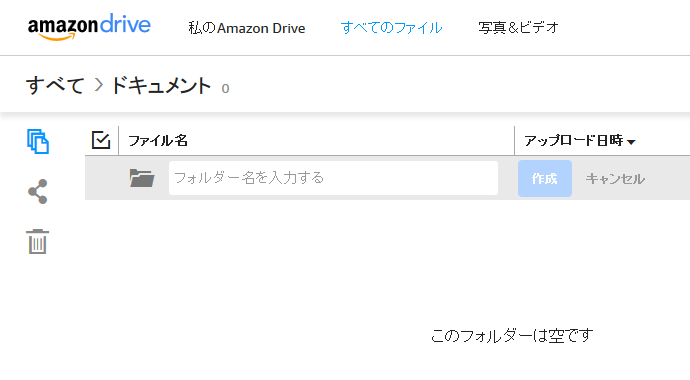Click the アップロード日時 column header
The height and width of the screenshot is (380, 690).
[574, 141]
